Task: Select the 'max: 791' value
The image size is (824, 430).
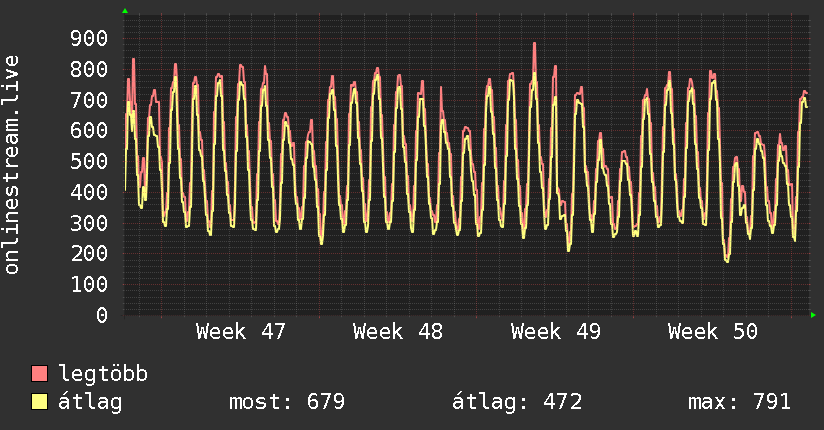Action: pos(739,402)
